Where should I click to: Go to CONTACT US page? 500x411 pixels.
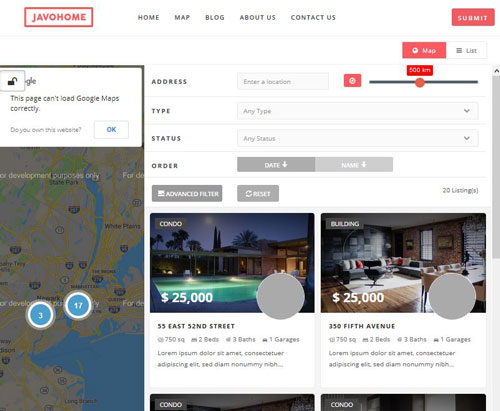click(x=313, y=18)
